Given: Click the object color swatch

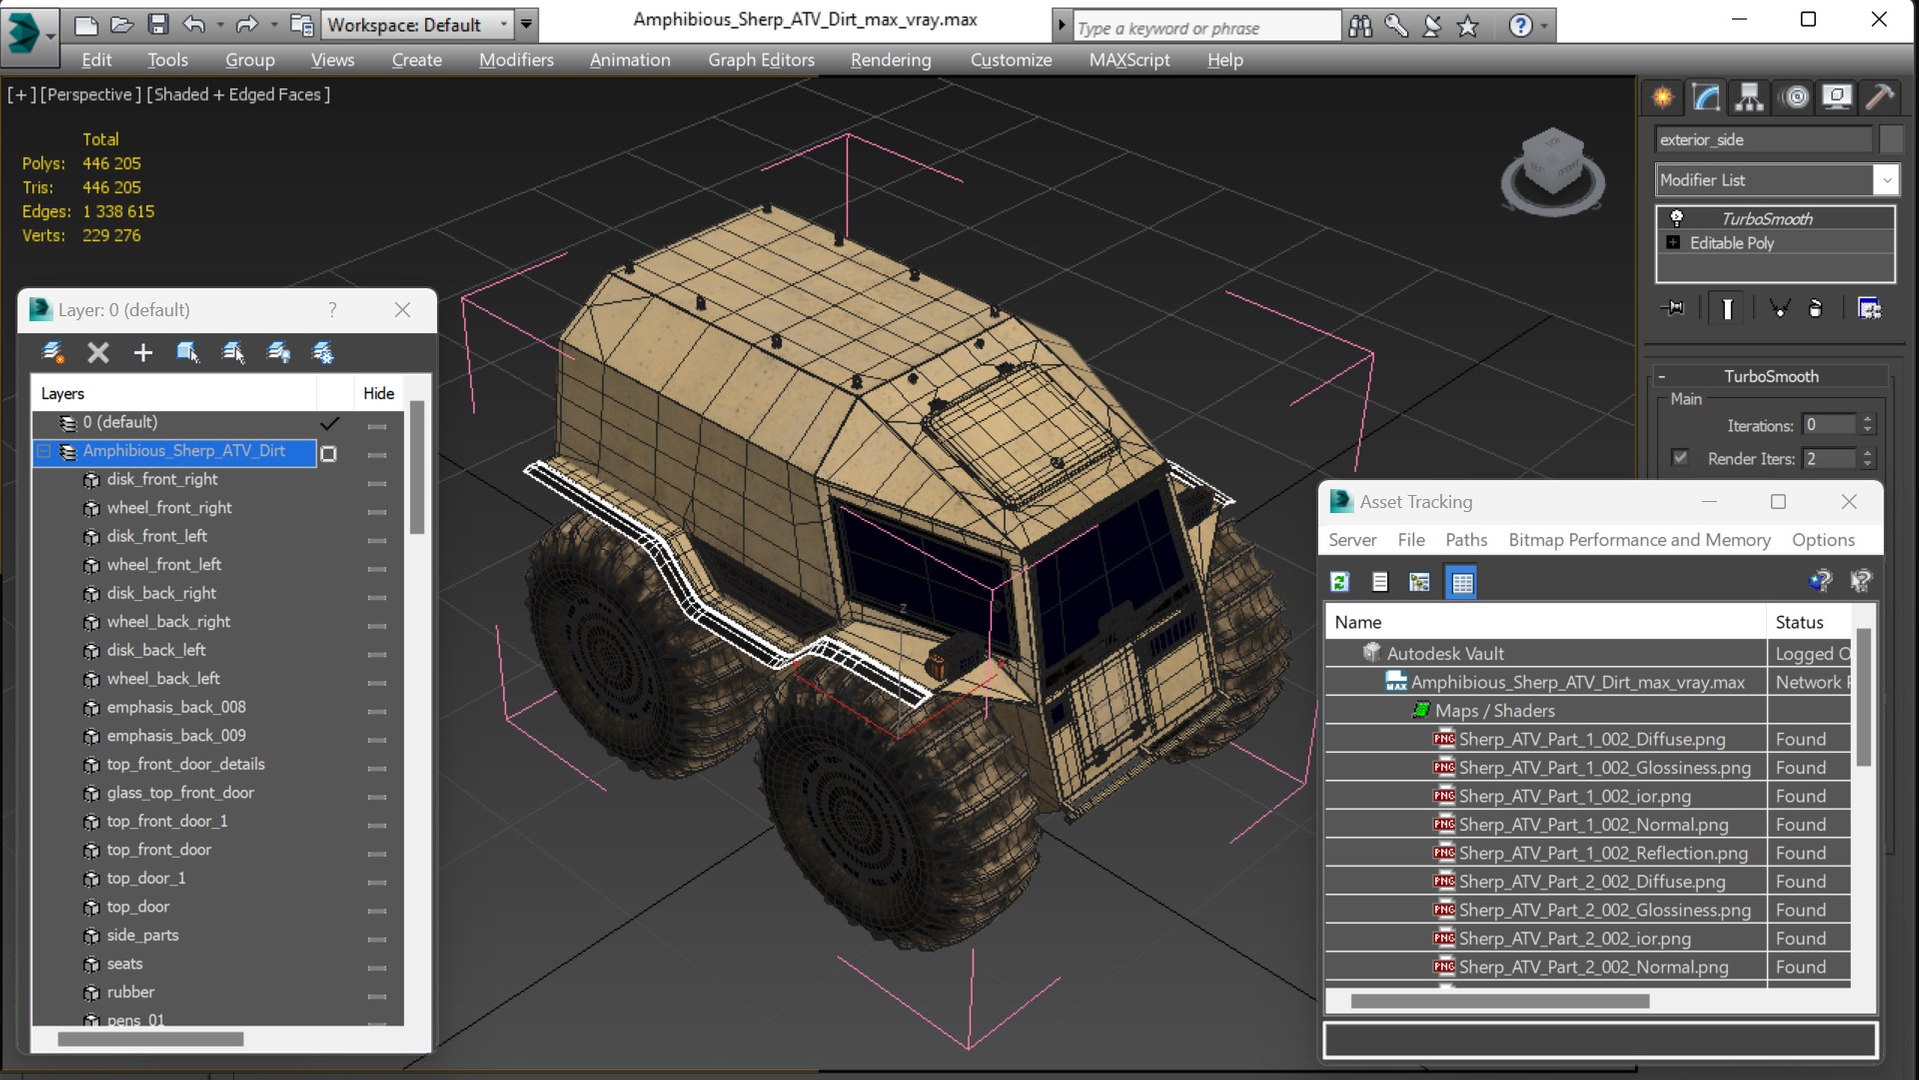Looking at the screenshot, I should click(1890, 140).
